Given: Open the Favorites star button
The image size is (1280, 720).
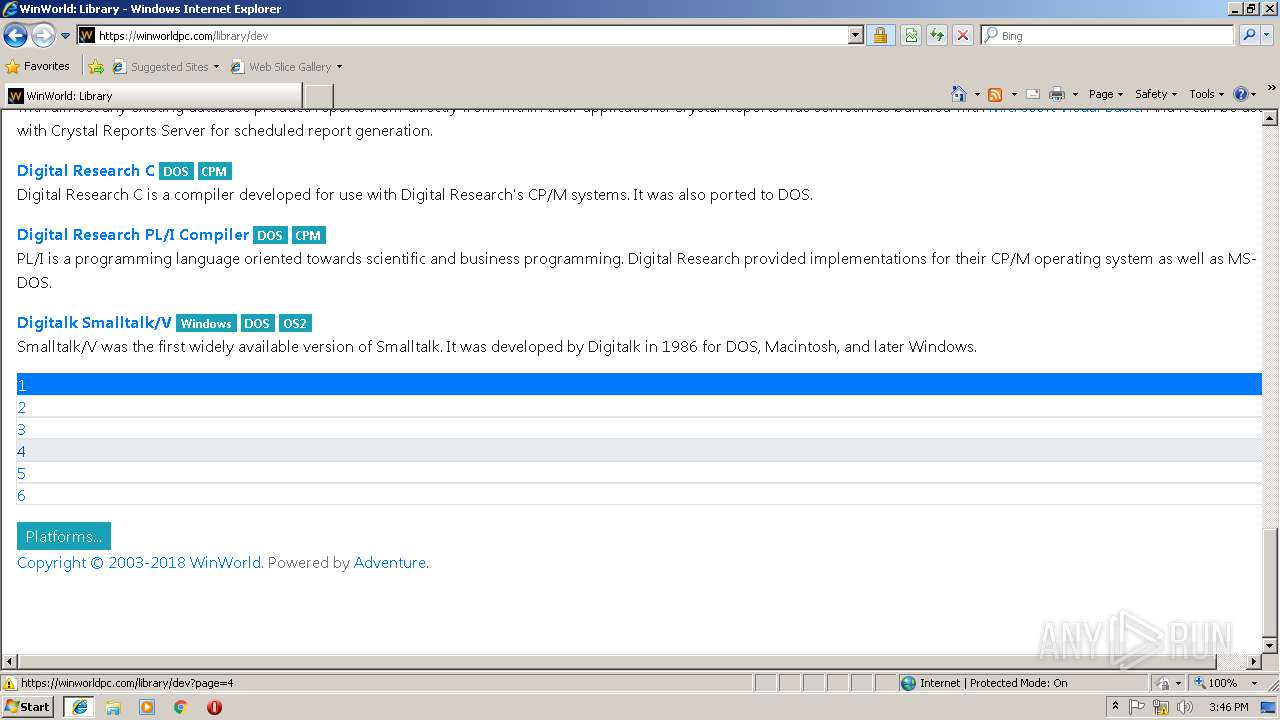Looking at the screenshot, I should tap(37, 66).
